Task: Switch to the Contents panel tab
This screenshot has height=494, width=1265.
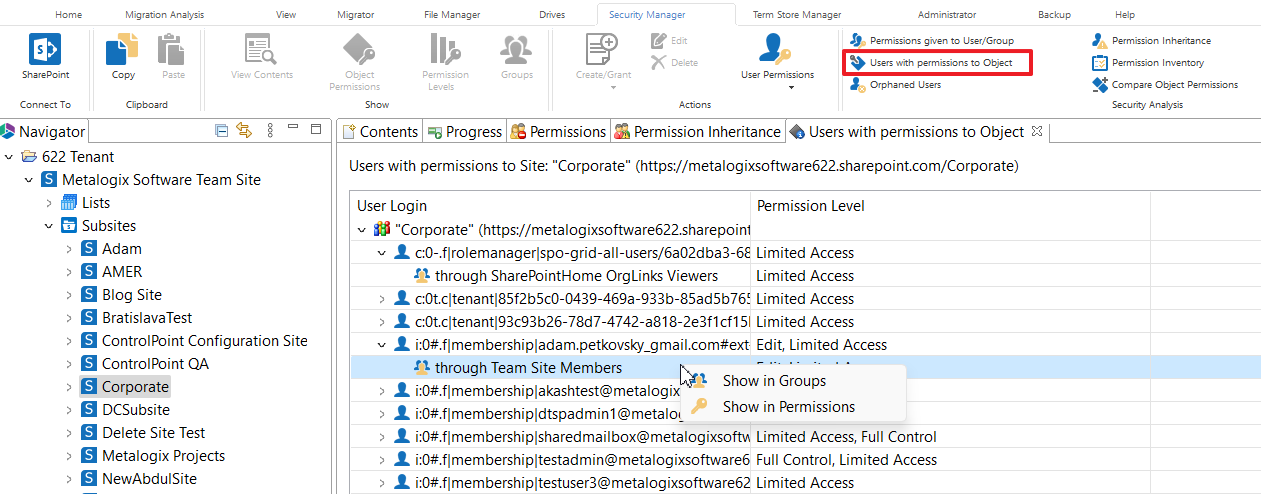Action: (x=379, y=132)
